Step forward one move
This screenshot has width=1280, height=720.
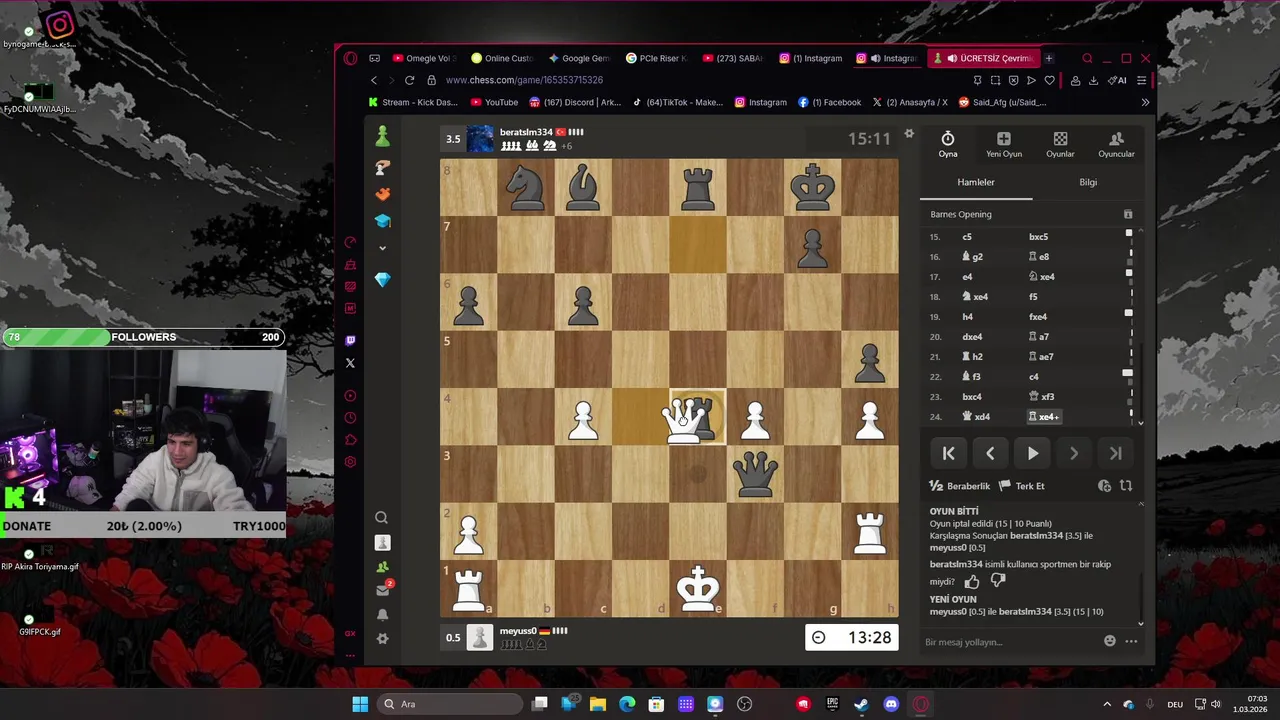pos(1074,453)
